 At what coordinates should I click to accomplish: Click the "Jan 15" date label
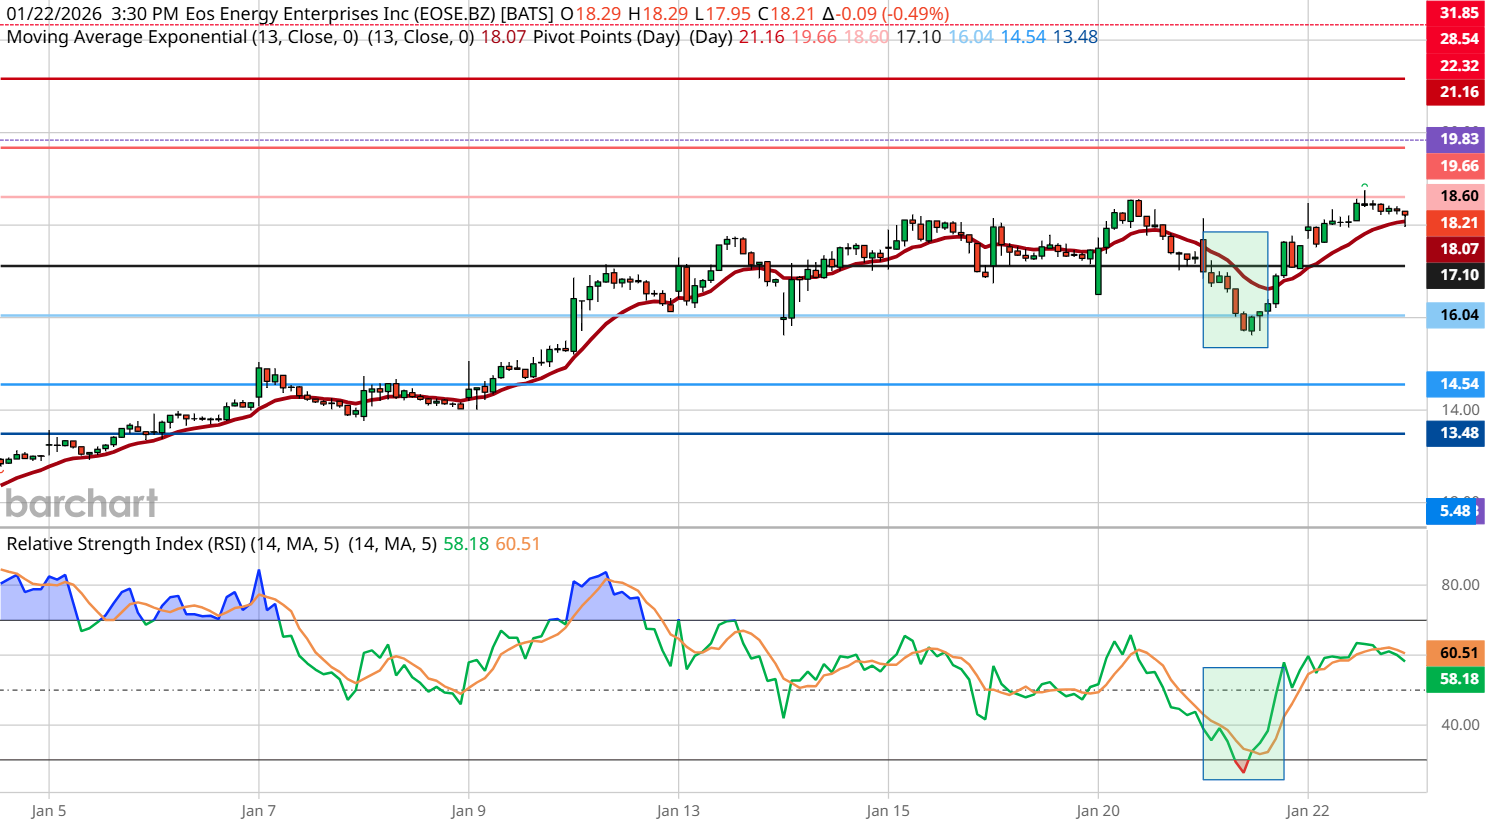click(x=888, y=811)
